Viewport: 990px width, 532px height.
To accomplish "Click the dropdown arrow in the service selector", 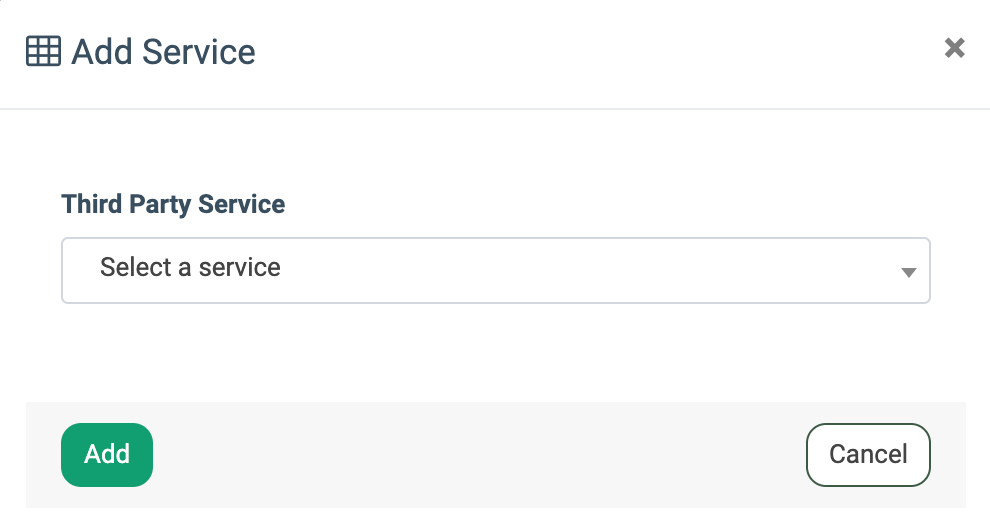I will (x=908, y=272).
